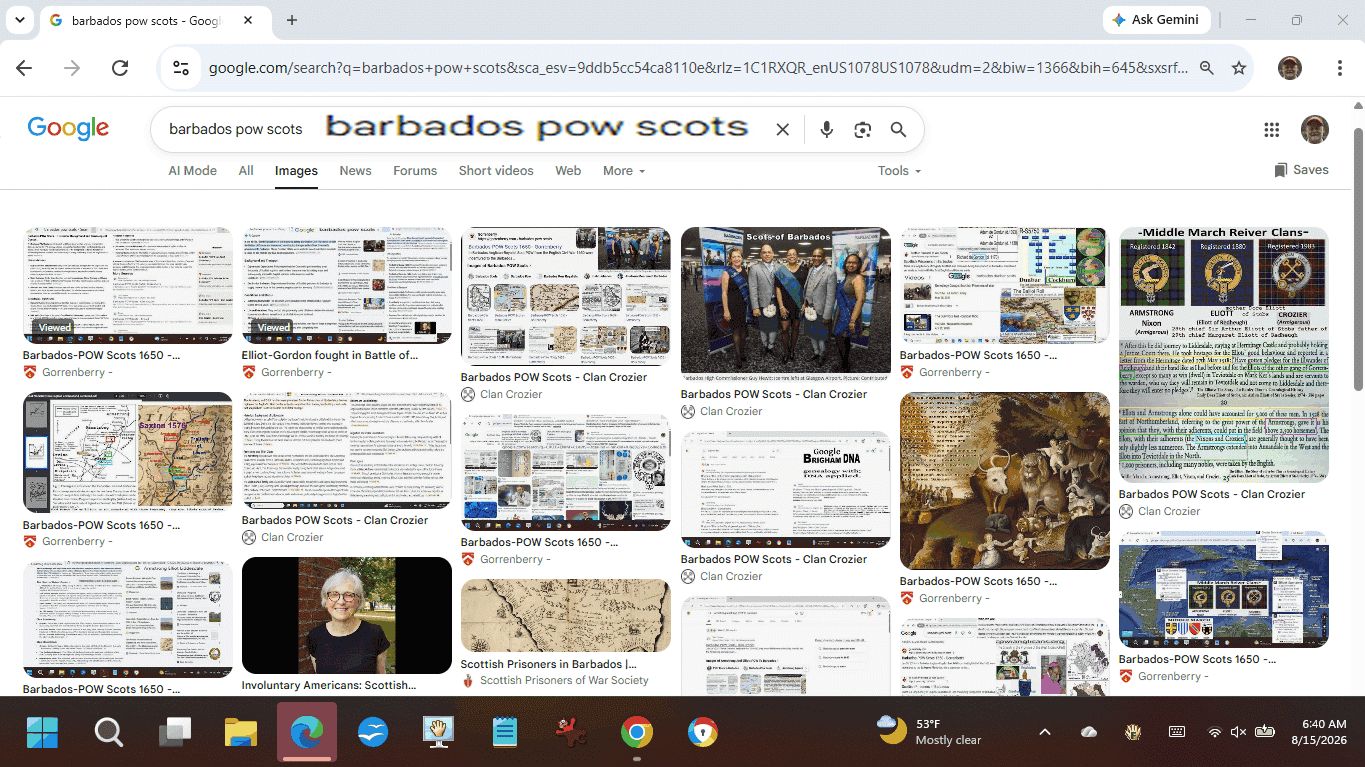Viewport: 1365px width, 767px height.
Task: Open 'Scottish Prisoners in Barbados |...' result title
Action: click(548, 664)
